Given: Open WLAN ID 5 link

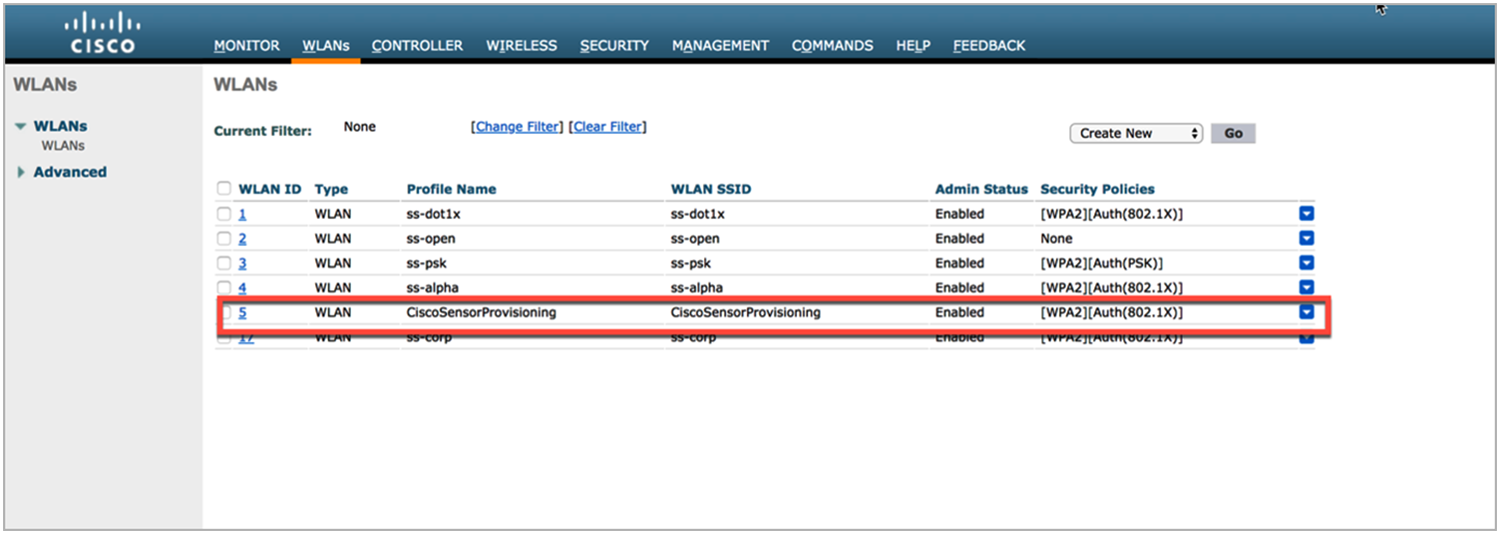Looking at the screenshot, I should pyautogui.click(x=242, y=312).
